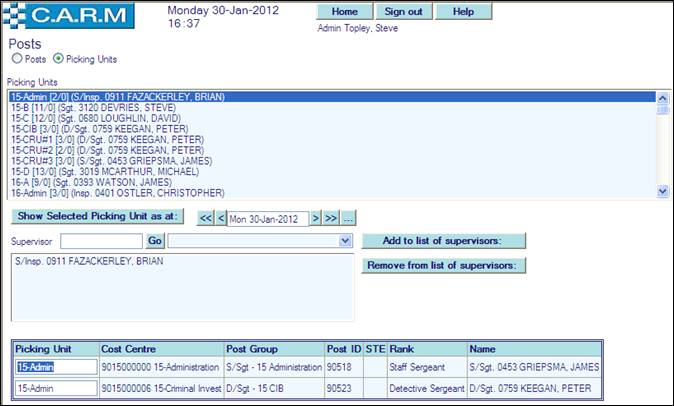Screen dimensions: 674x406
Task: Go to previous day with < button
Action: click(x=220, y=217)
